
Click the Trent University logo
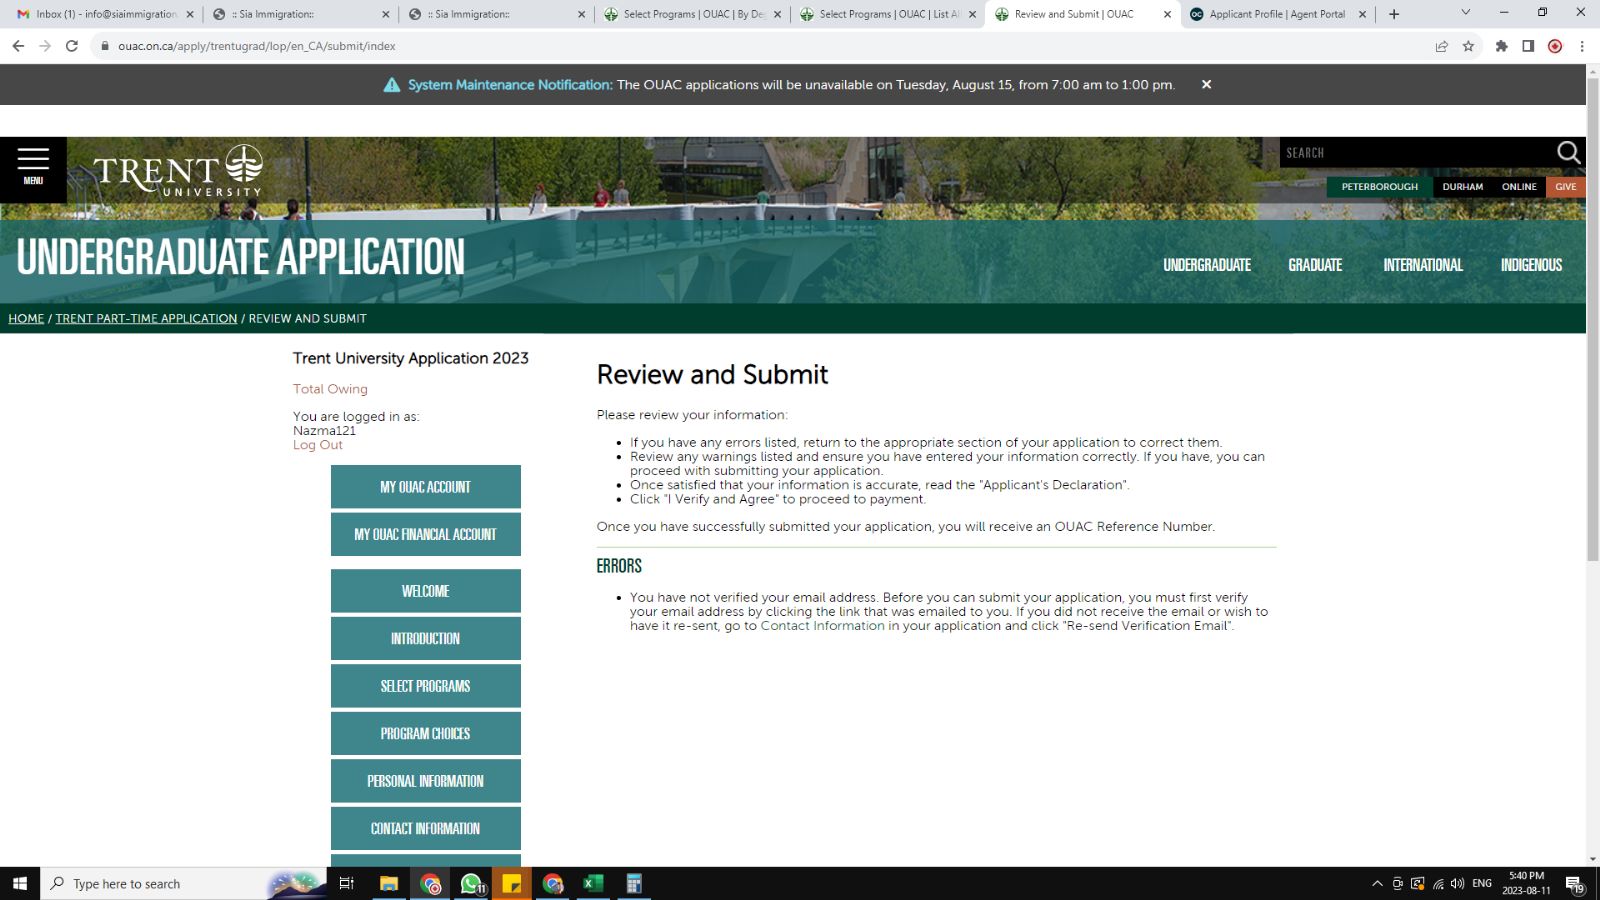click(178, 170)
